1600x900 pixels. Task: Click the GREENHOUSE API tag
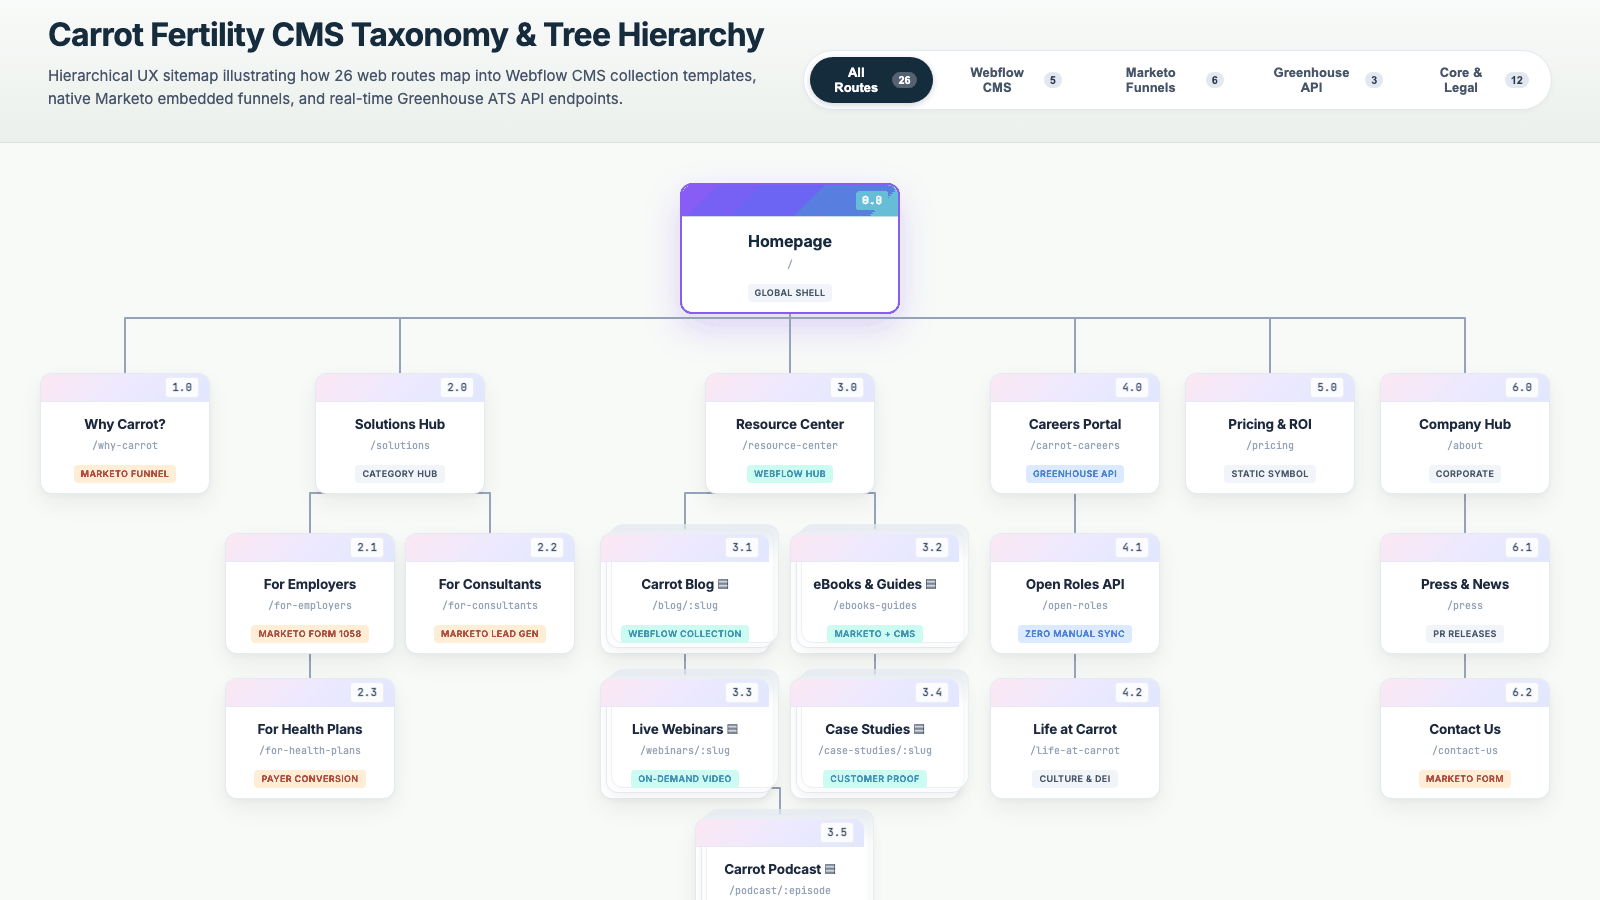tap(1075, 474)
